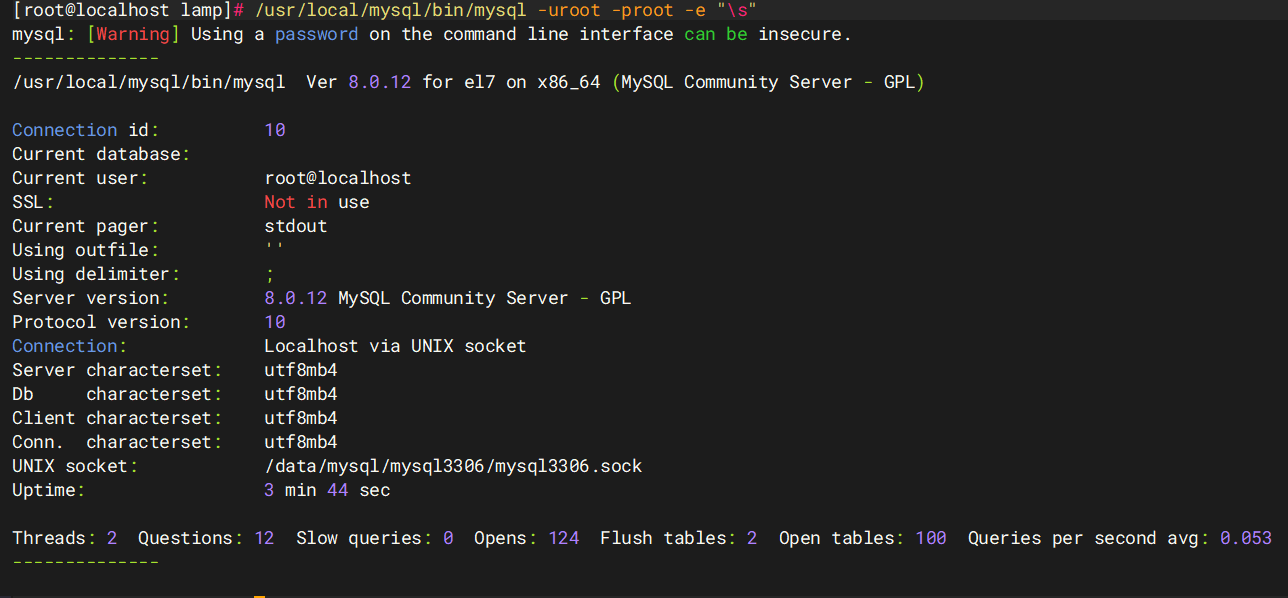Image resolution: width=1288 pixels, height=598 pixels.
Task: Click the "root@localhost" value
Action: 338,178
